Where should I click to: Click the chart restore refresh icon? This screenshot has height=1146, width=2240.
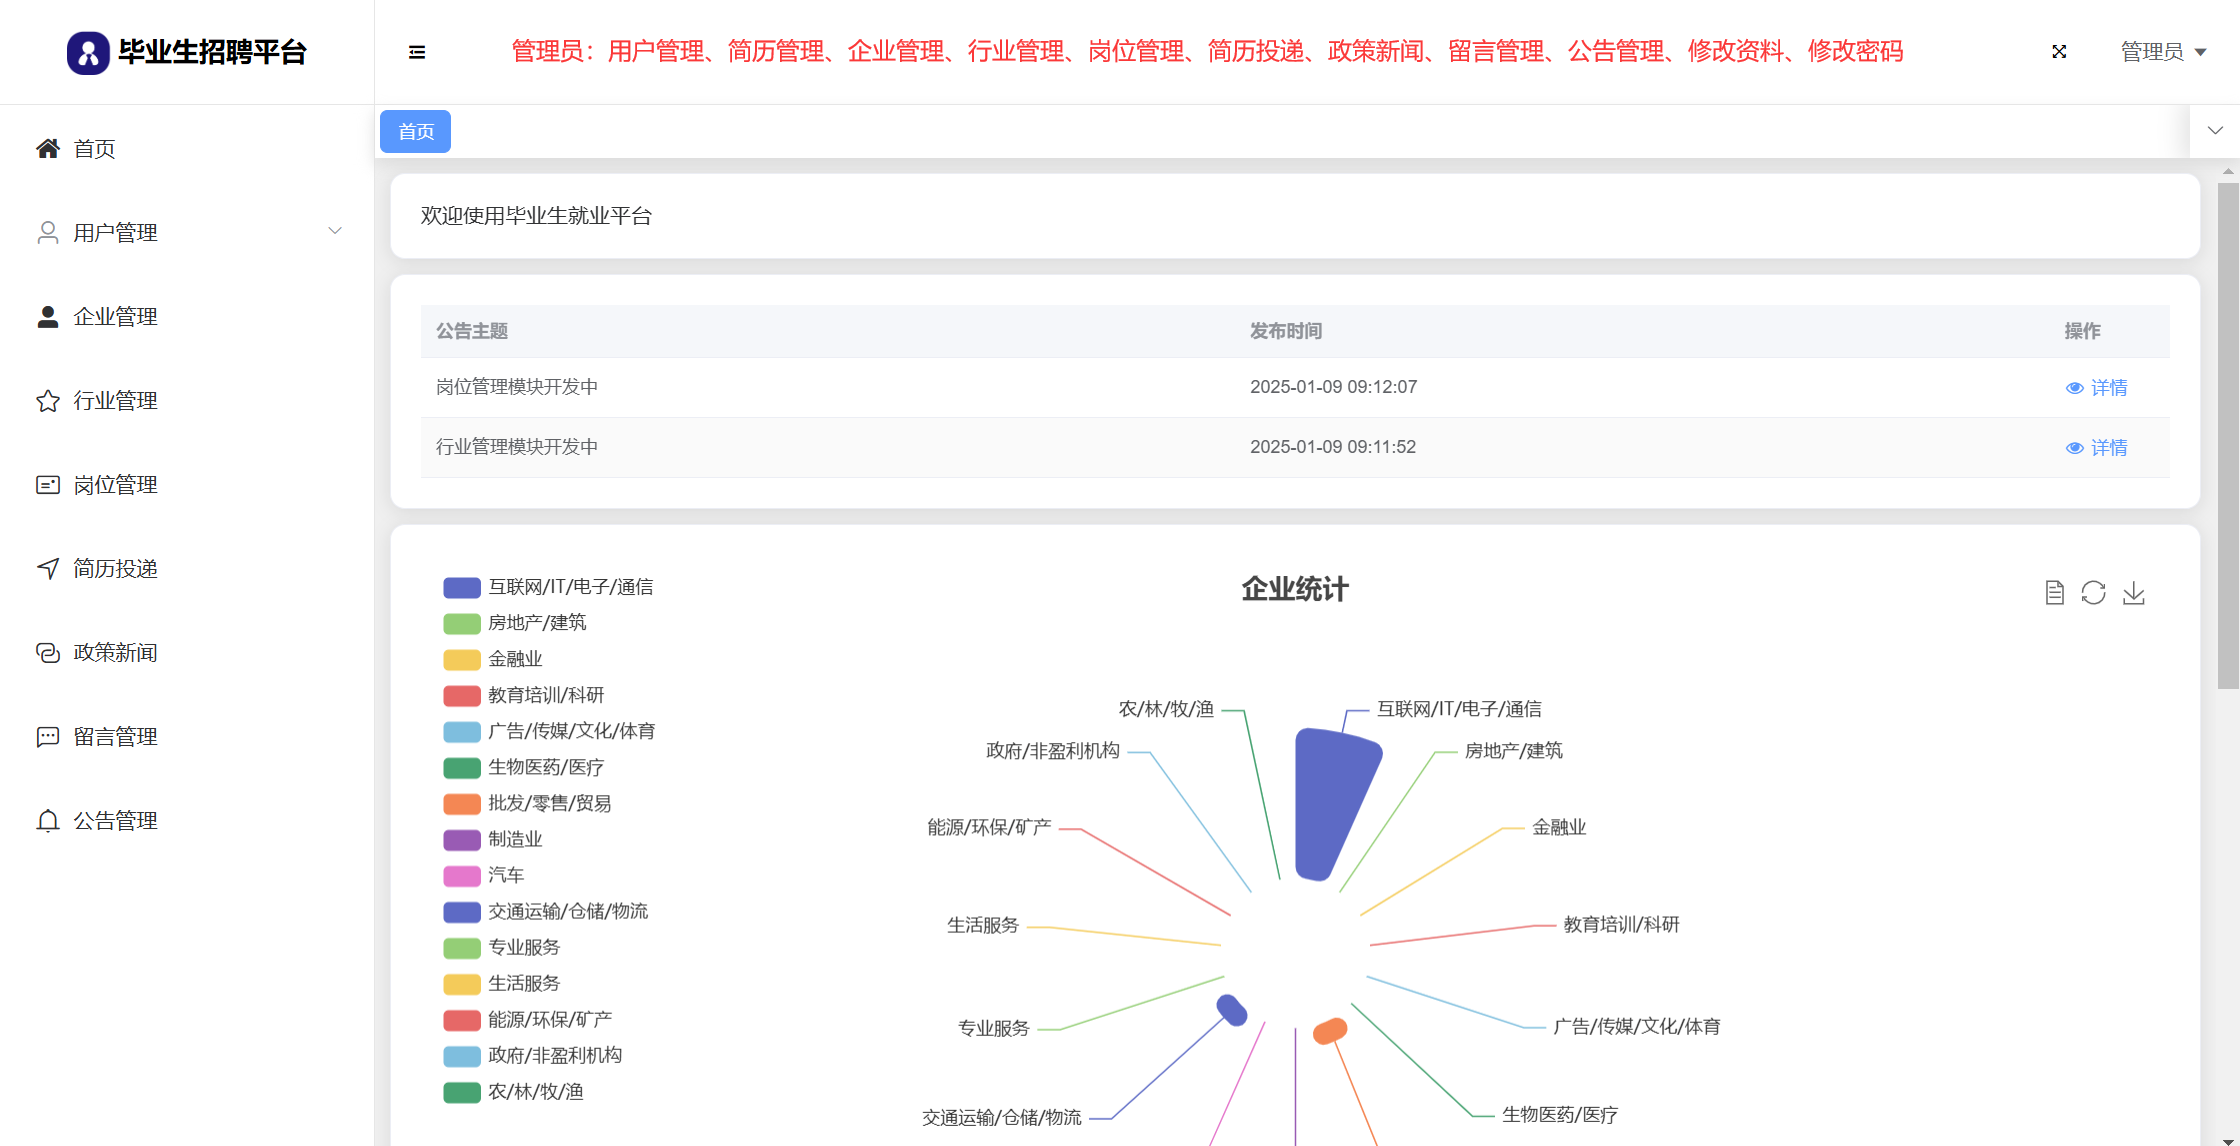2093,593
